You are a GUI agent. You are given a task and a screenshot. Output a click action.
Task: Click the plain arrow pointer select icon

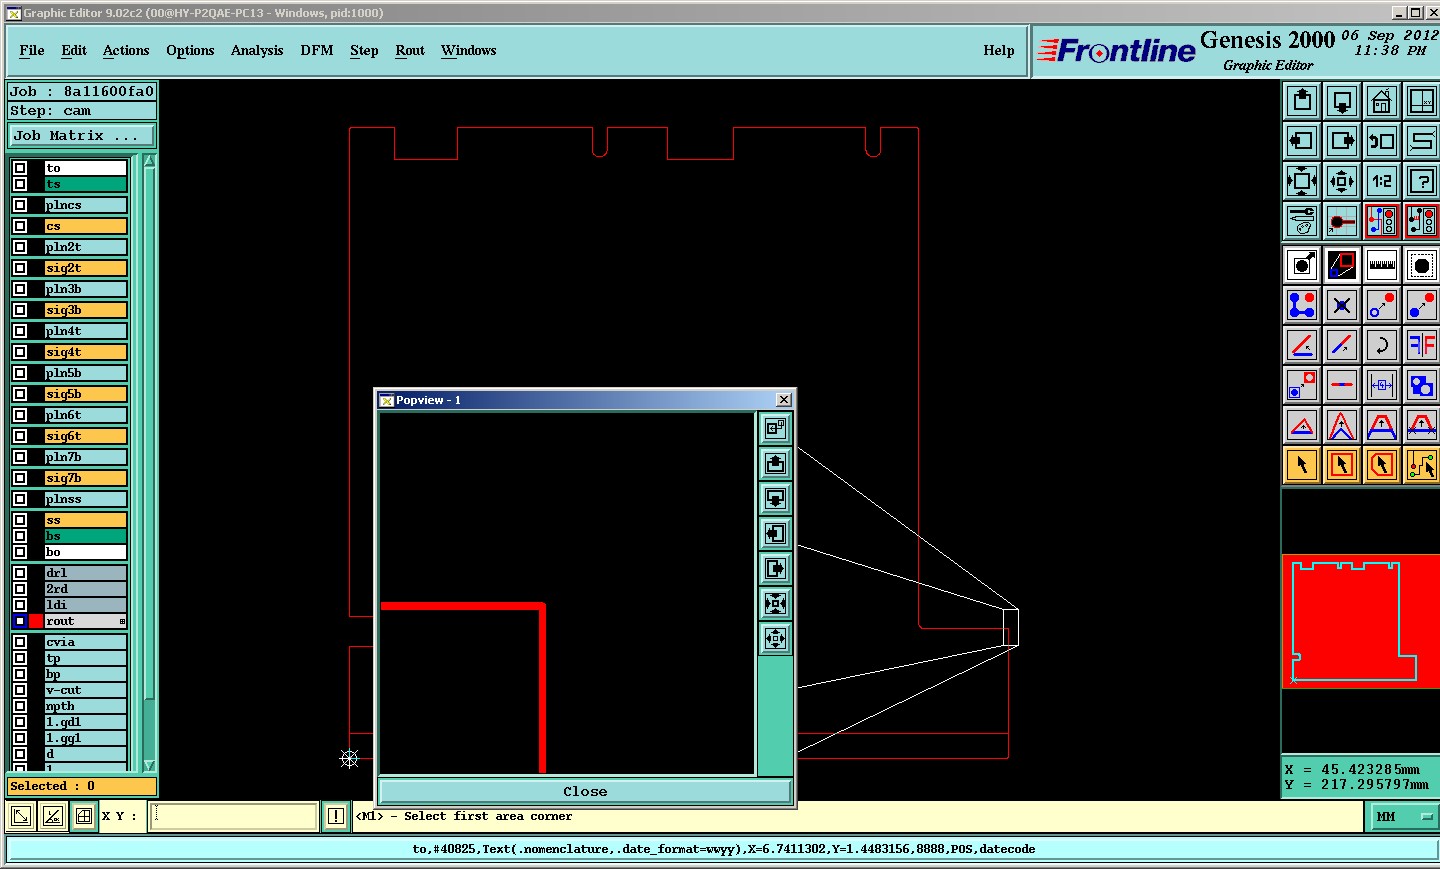[1302, 465]
